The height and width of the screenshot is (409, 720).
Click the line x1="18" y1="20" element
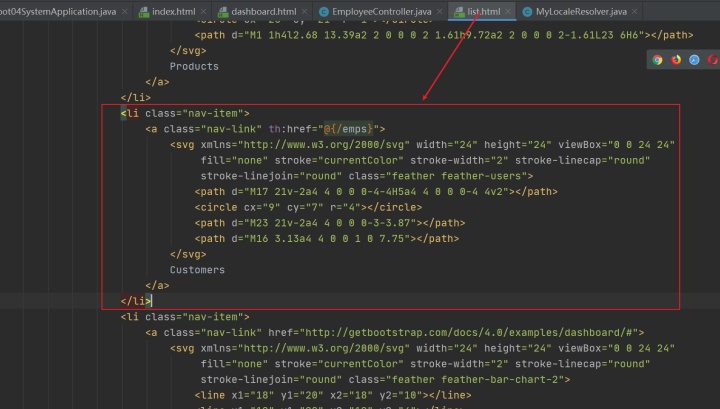[333, 395]
